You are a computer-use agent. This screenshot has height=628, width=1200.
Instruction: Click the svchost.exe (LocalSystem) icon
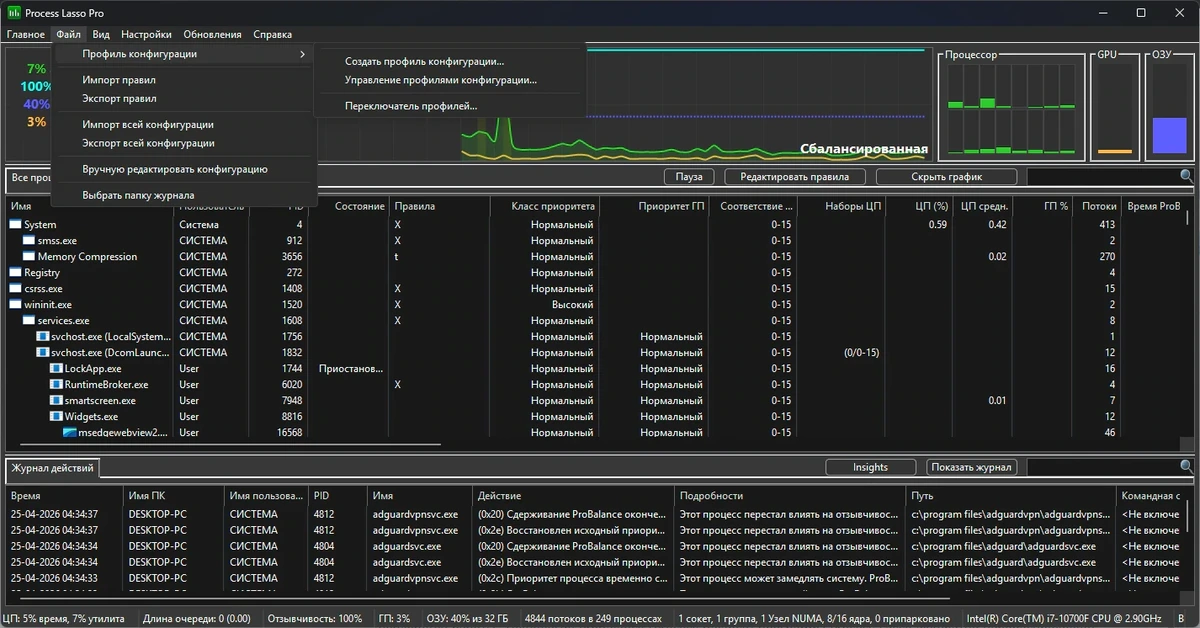(43, 337)
